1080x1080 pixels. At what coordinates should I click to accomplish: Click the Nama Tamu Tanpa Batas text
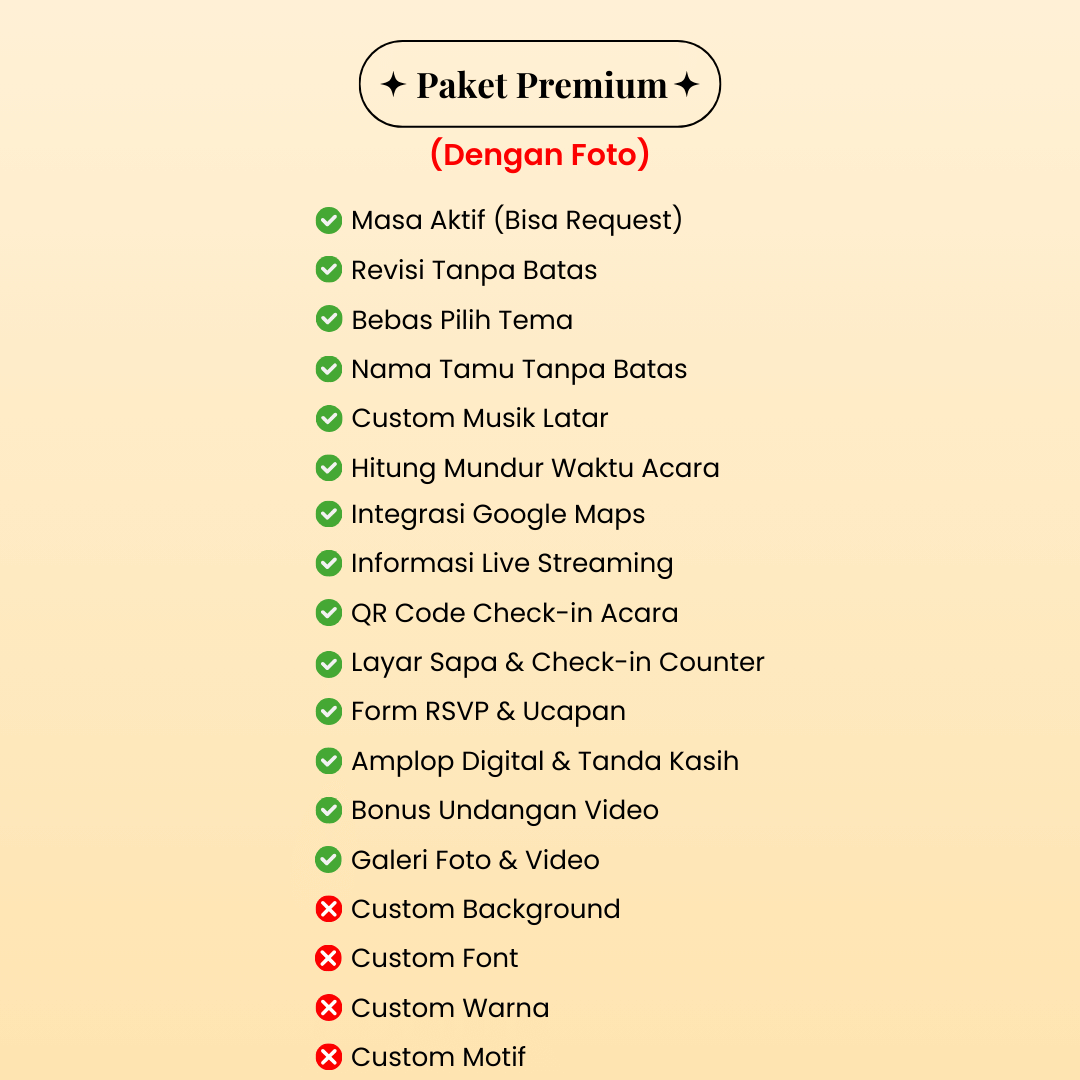[x=519, y=369]
